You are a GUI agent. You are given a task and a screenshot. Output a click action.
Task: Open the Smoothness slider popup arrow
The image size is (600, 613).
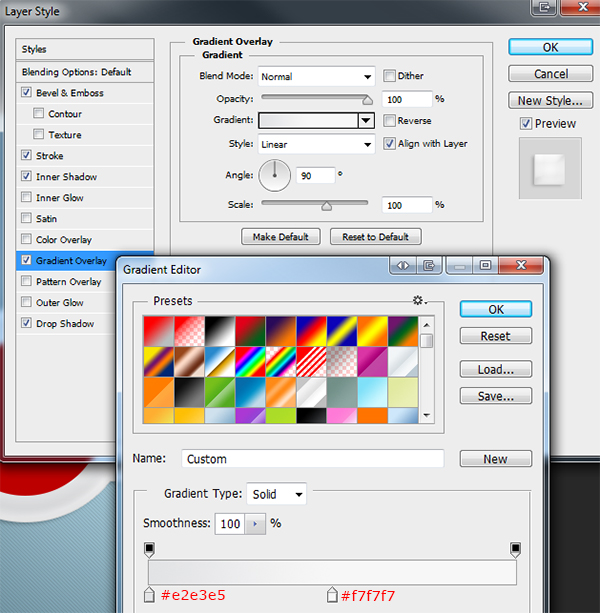point(255,524)
